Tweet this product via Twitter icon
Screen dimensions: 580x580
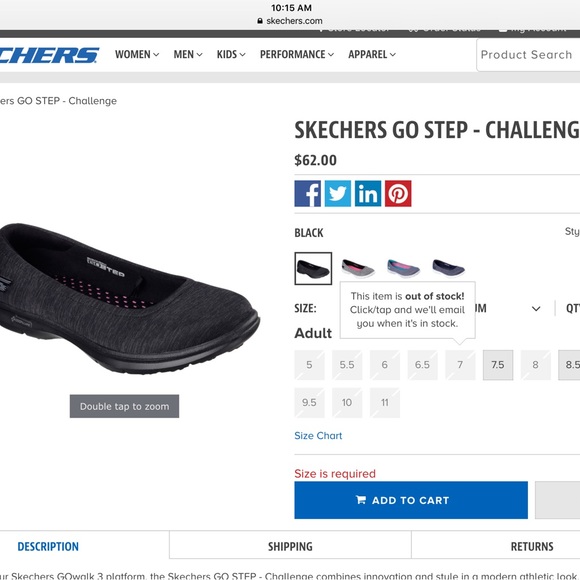338,193
